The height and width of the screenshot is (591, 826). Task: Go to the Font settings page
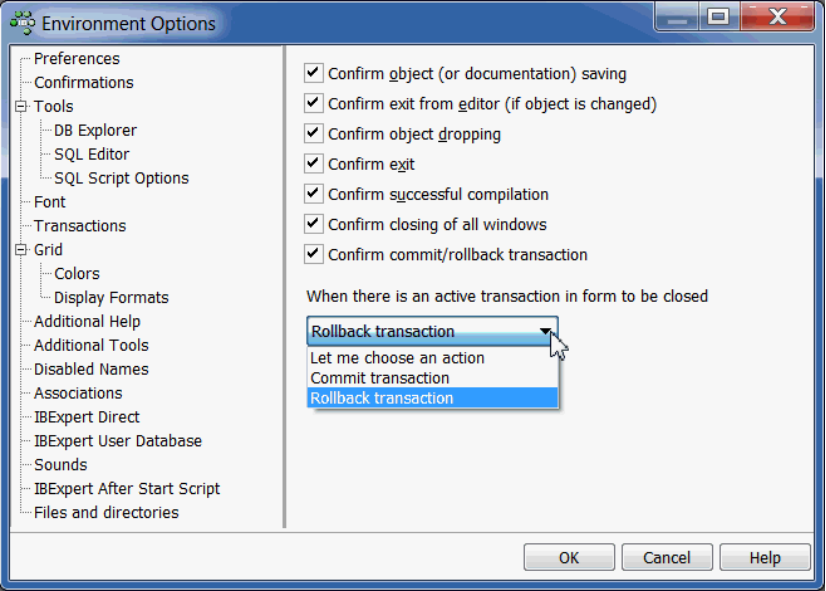50,202
